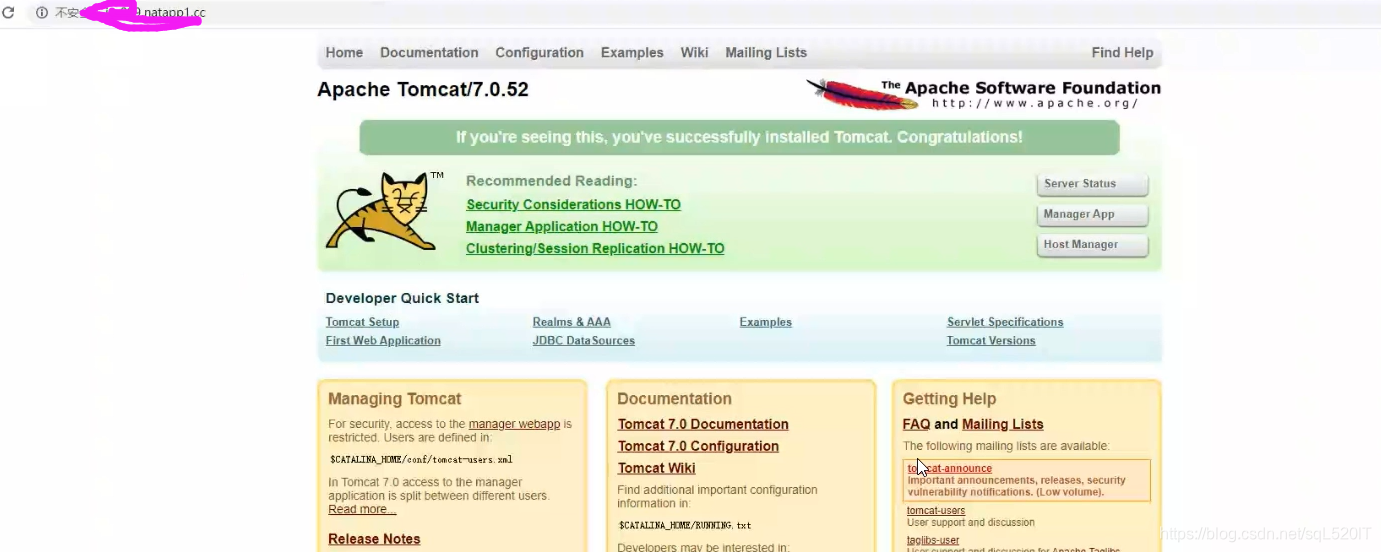Click Find Help in the navigation bar
The width and height of the screenshot is (1381, 552).
coord(1122,53)
